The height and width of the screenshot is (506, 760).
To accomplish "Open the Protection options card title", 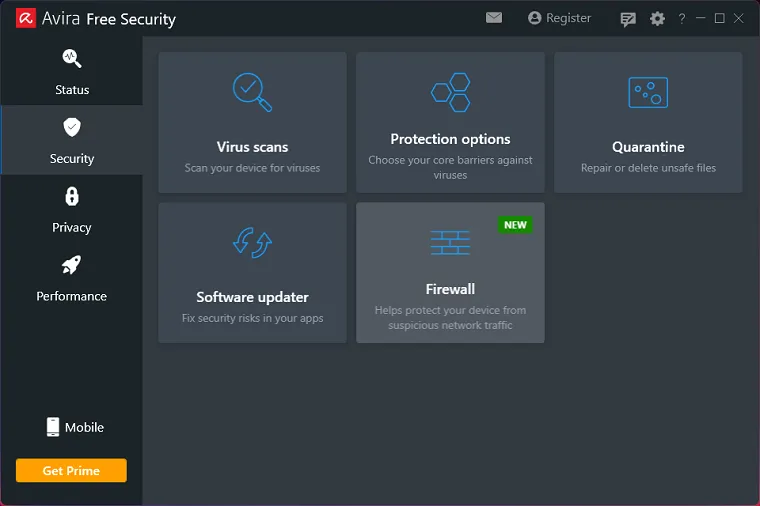I will 450,139.
